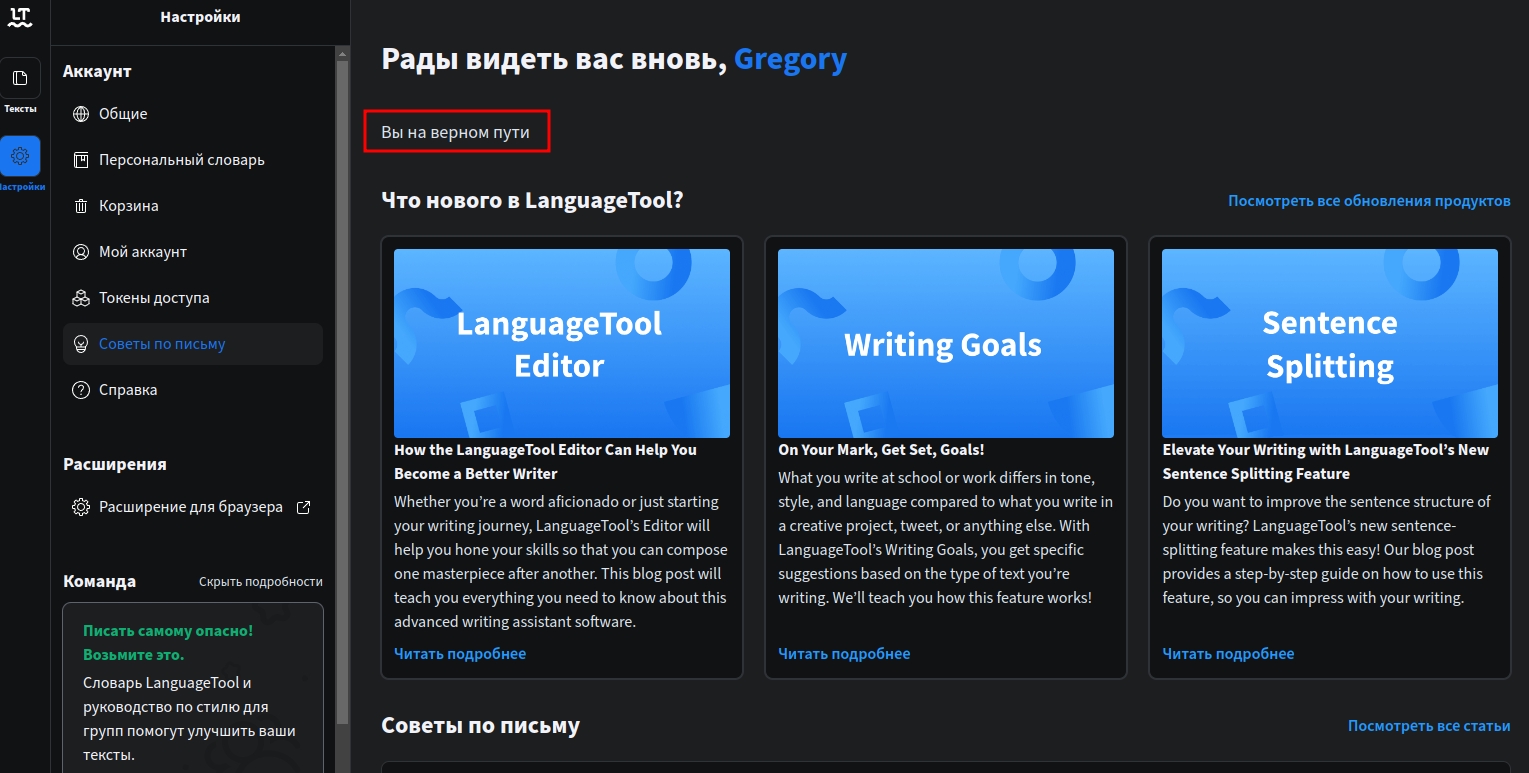Click the Что нового в LanguageTool? heading
1529x773 pixels.
pos(532,200)
